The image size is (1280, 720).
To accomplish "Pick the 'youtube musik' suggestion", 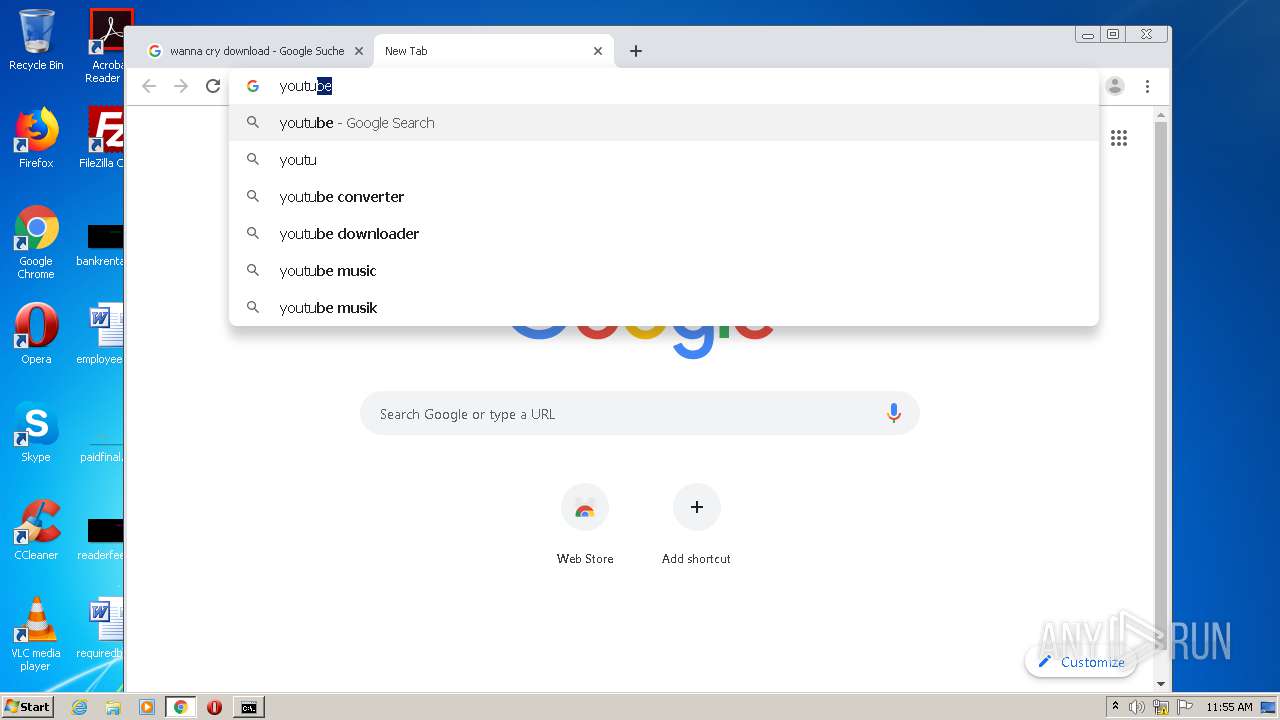I will point(664,308).
